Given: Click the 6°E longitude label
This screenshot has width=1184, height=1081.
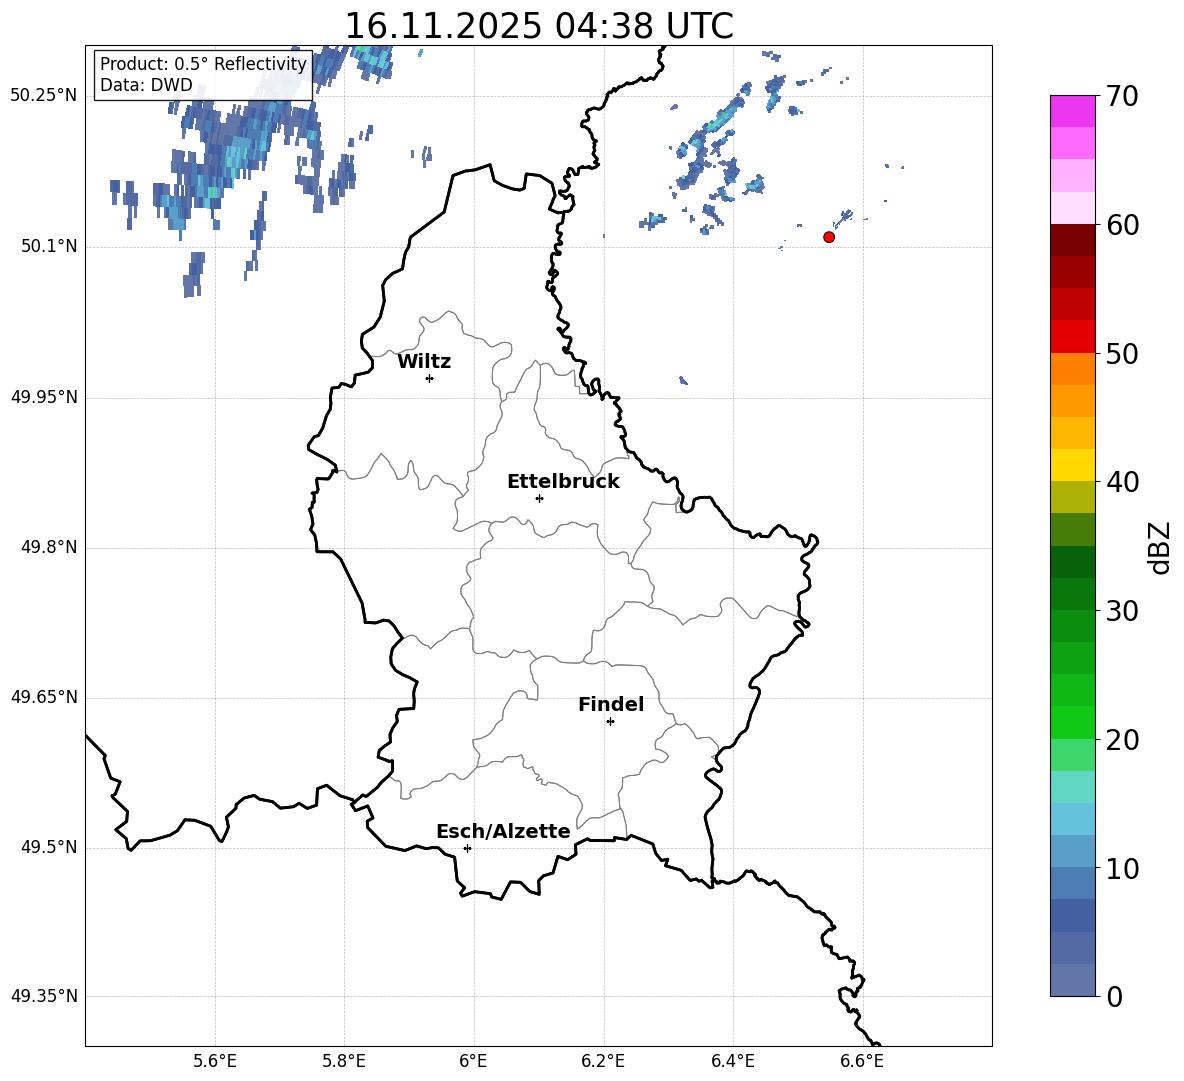Looking at the screenshot, I should pyautogui.click(x=473, y=1061).
